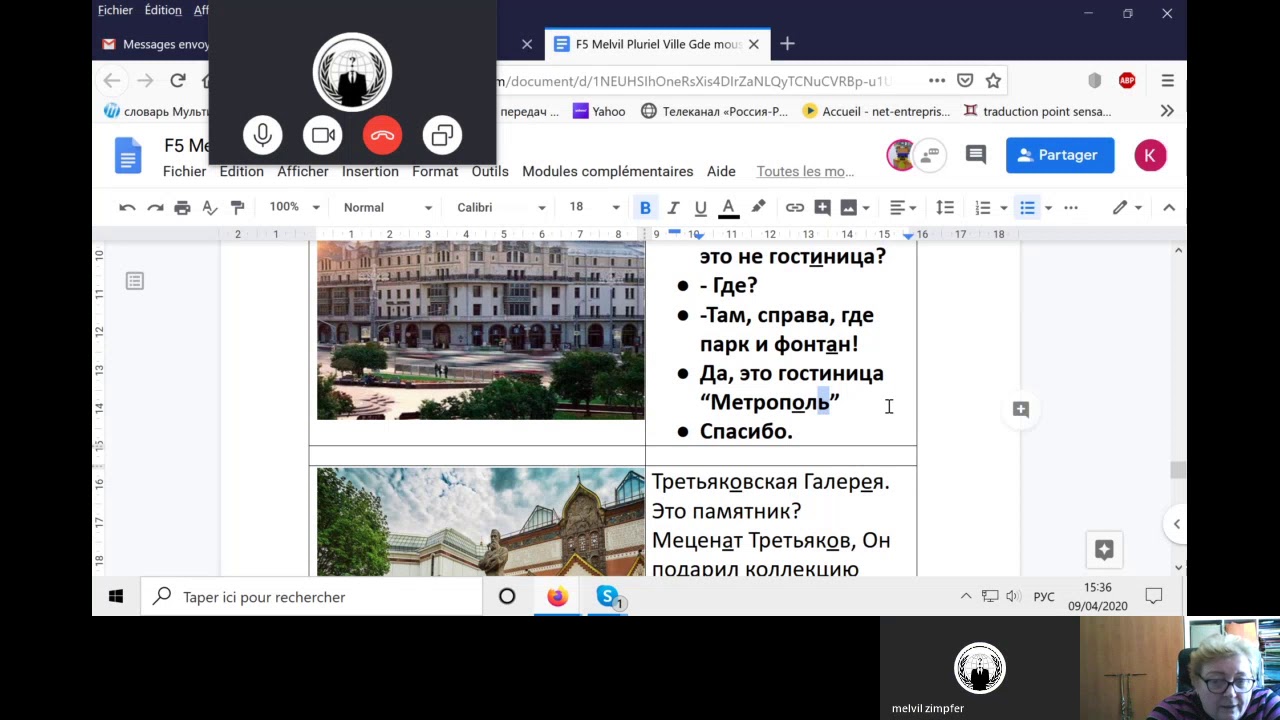Open the editing mode pencil dropdown
The height and width of the screenshot is (720, 1280).
(1127, 207)
